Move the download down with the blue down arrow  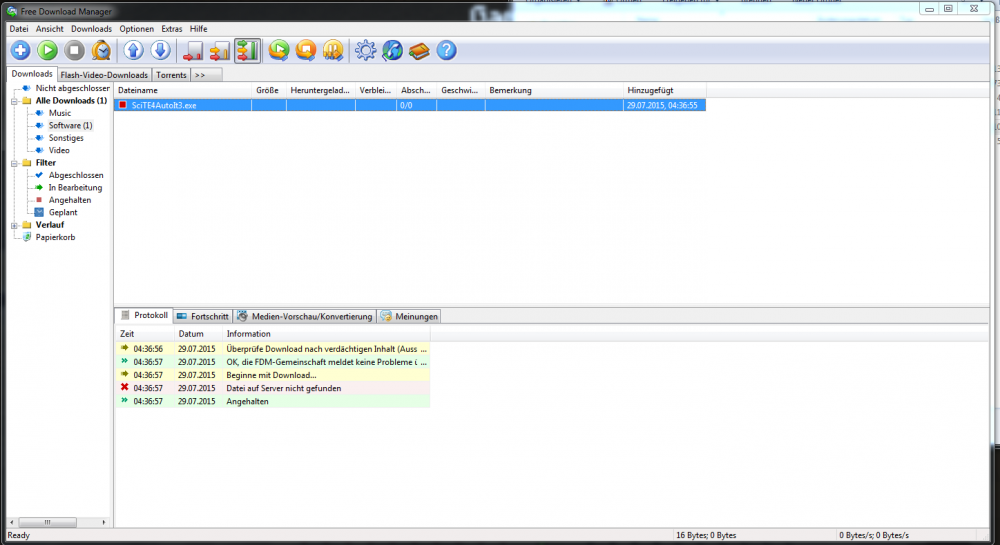(160, 50)
